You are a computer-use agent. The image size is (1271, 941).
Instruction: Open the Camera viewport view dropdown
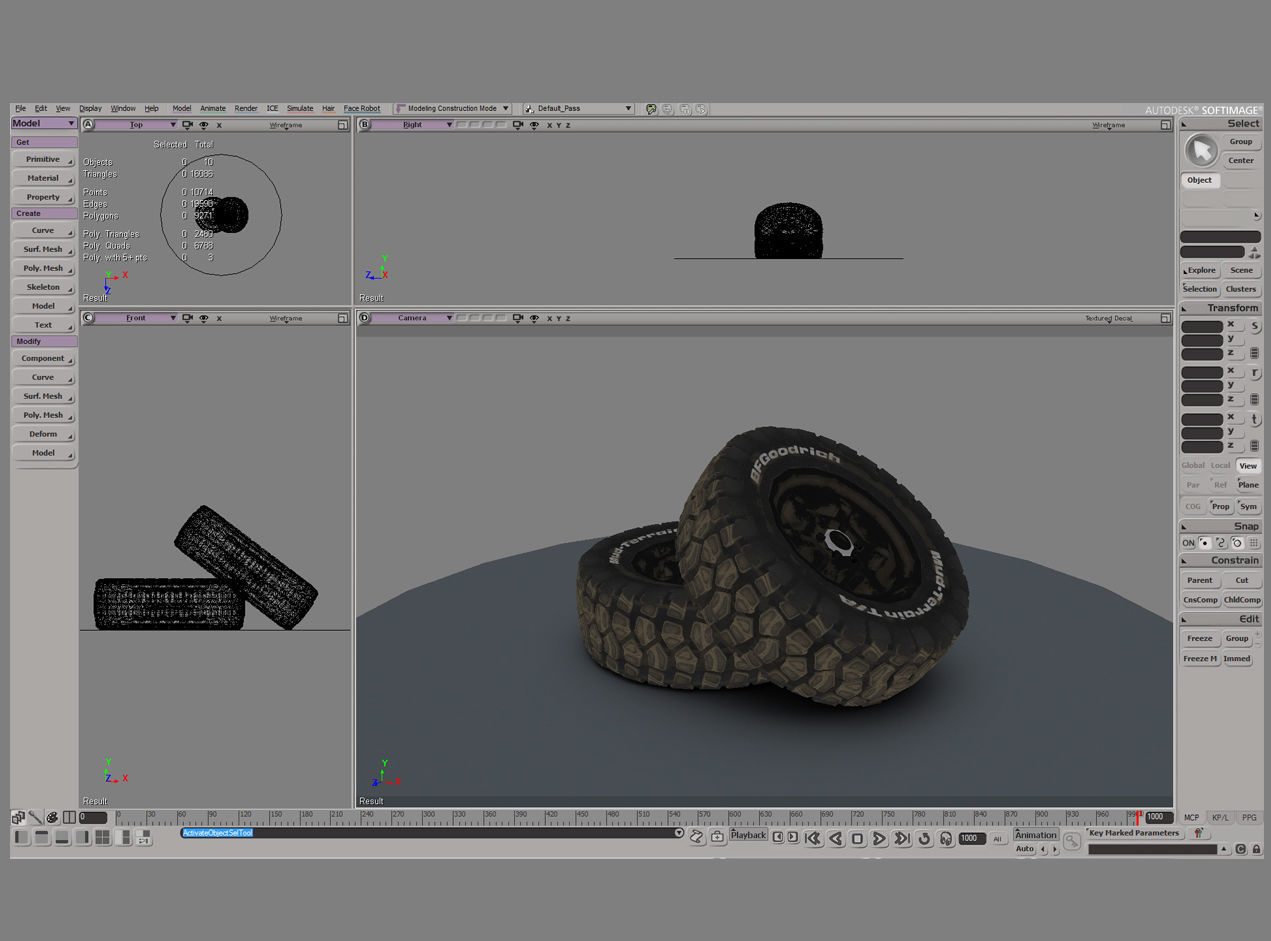(414, 318)
